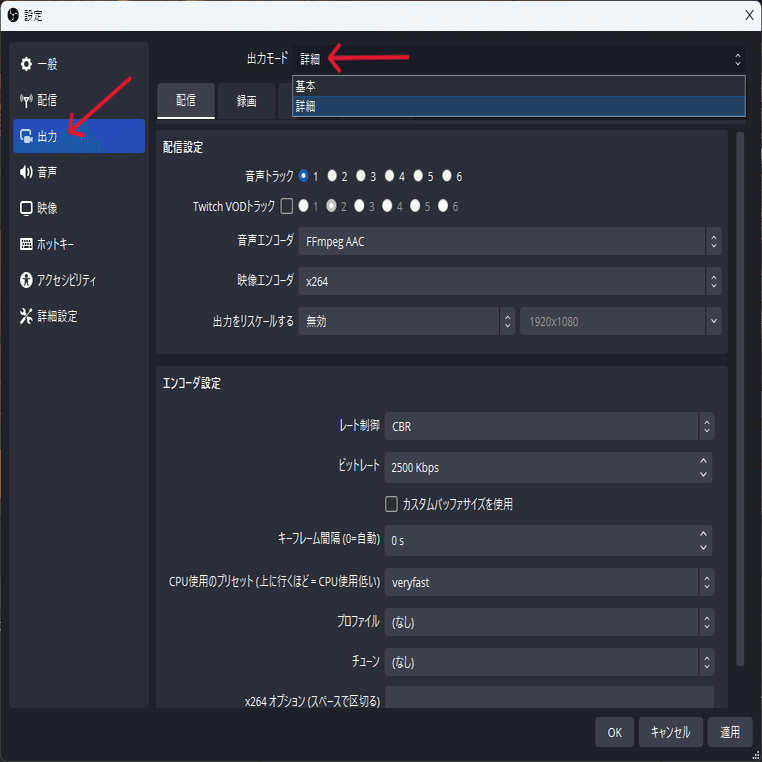The height and width of the screenshot is (762, 762).
Task: Open the 音声エンコーダ FFmpeg AAC dropdown
Action: pos(510,241)
